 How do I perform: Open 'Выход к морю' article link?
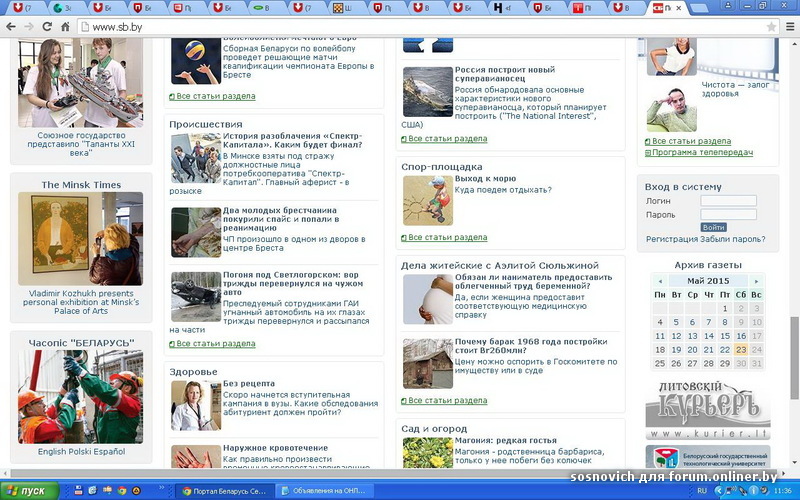485,179
